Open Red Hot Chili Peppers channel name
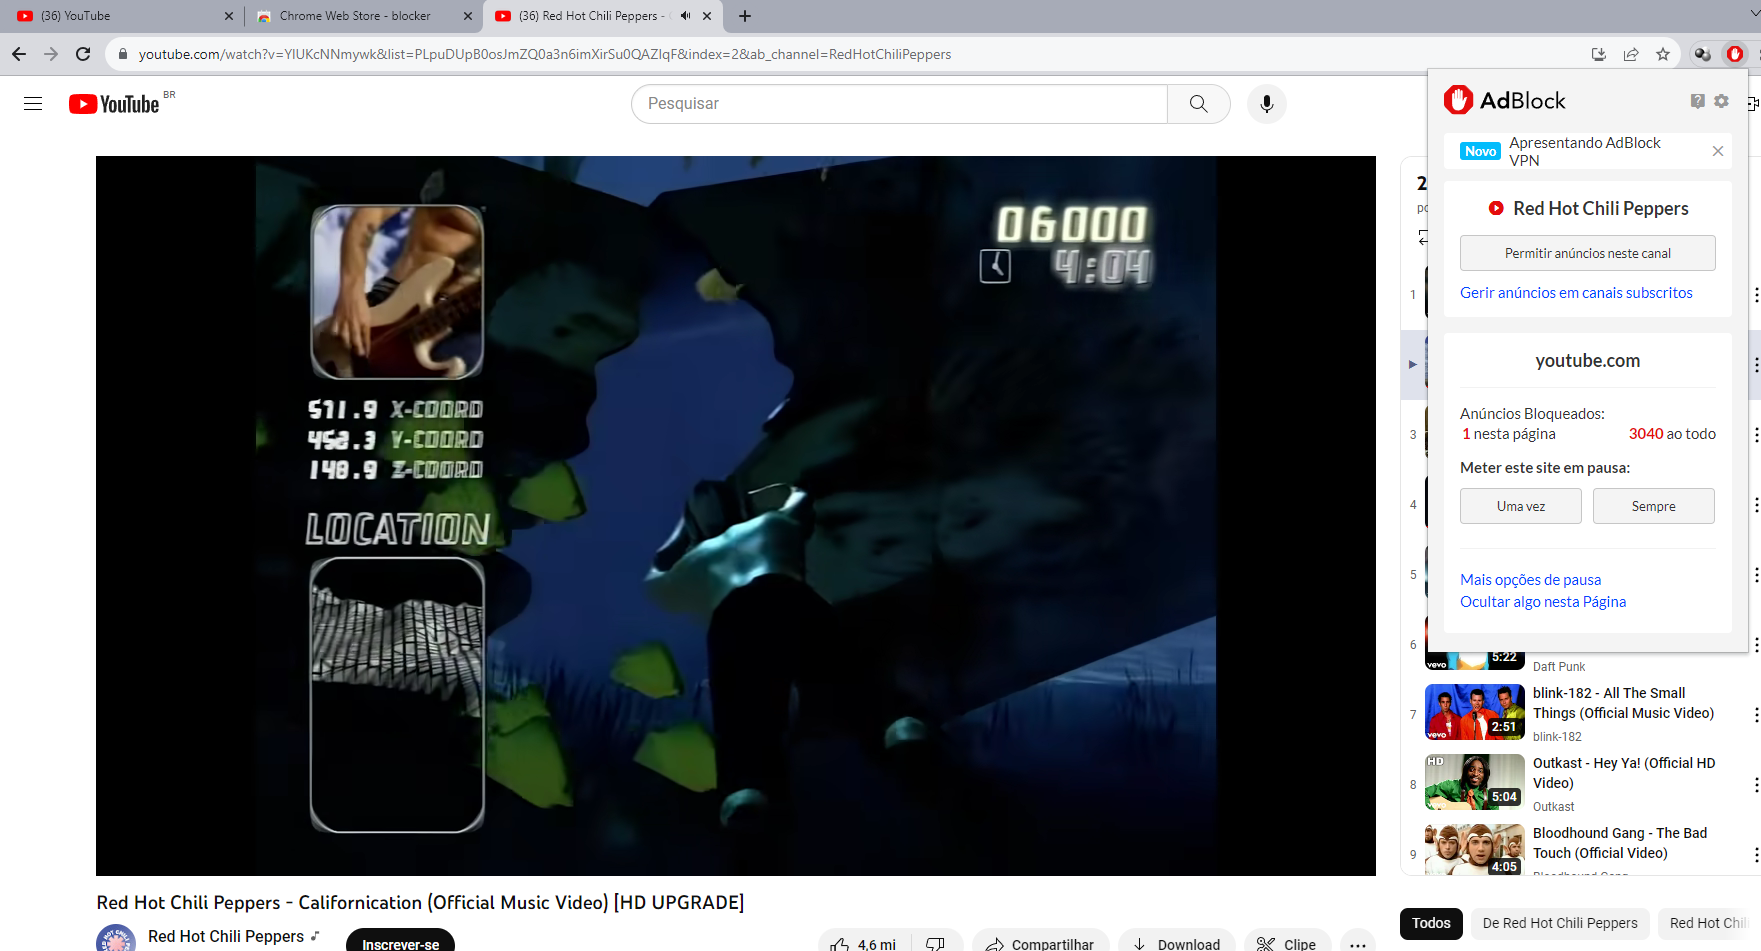1761x951 pixels. (x=226, y=936)
